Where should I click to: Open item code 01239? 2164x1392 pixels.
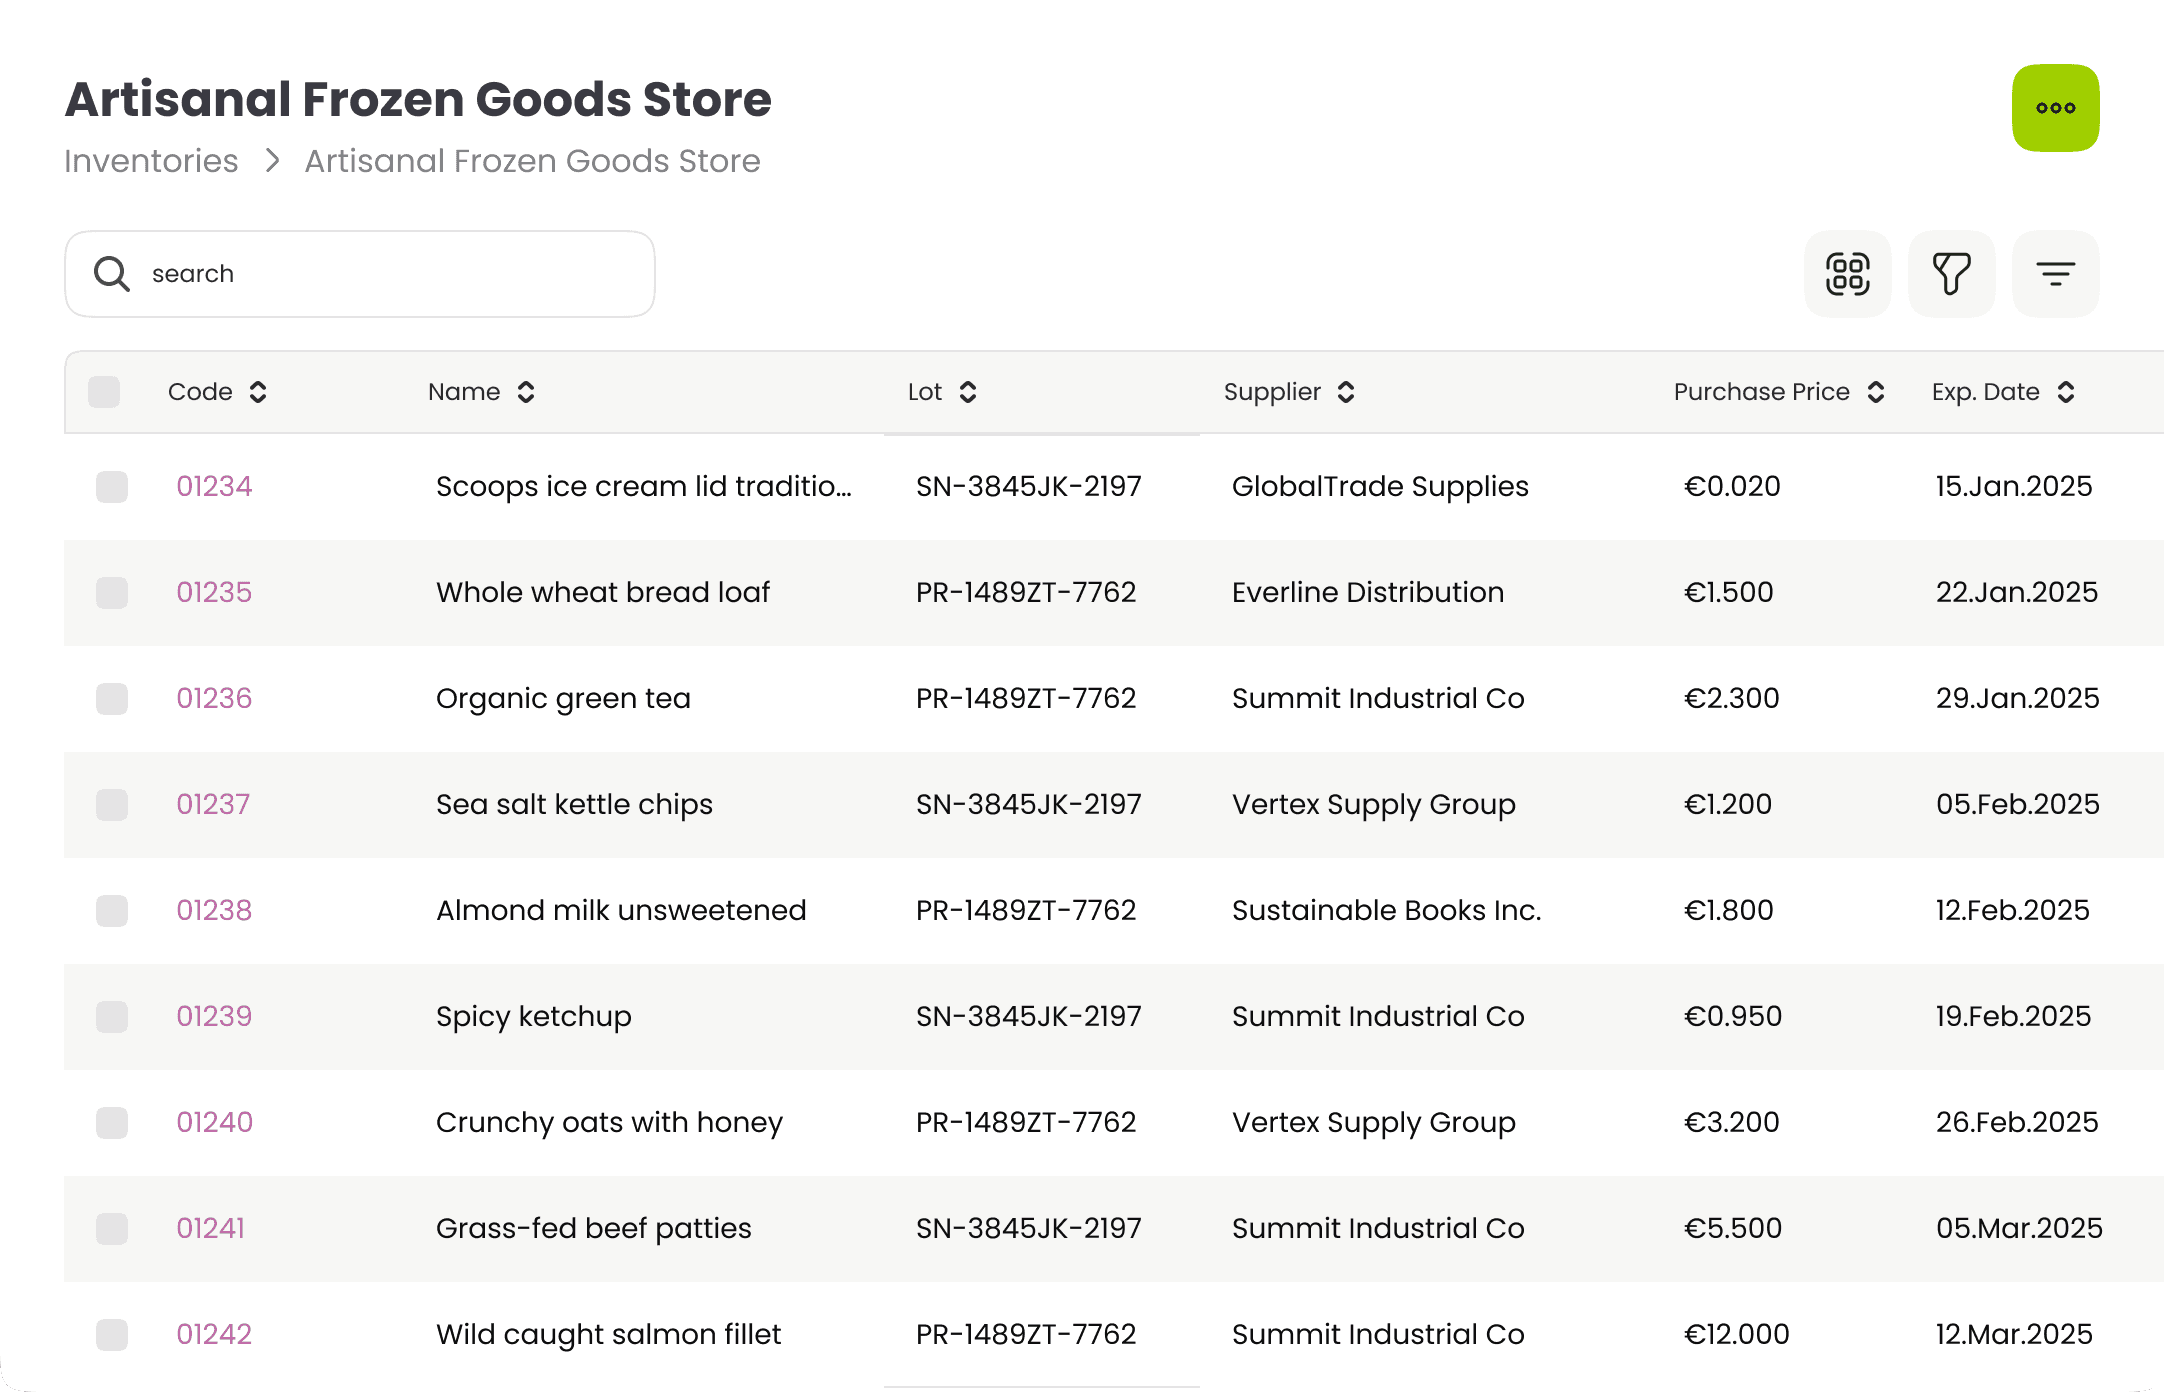point(214,1016)
